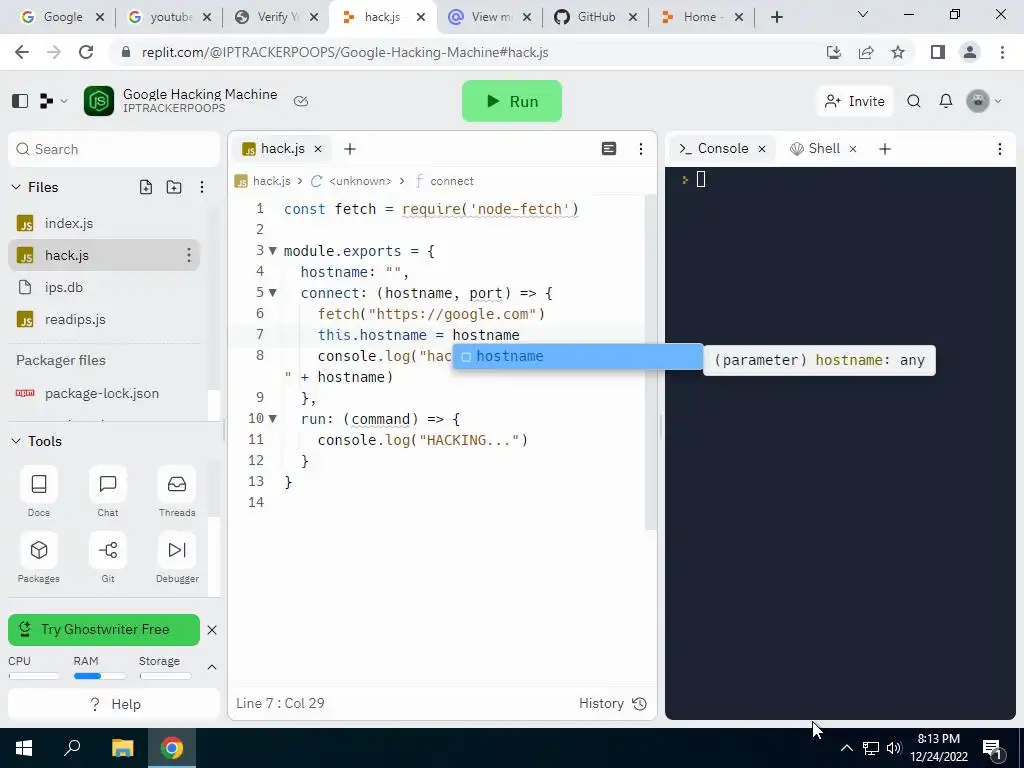1024x768 pixels.
Task: Bookmark this page star icon
Action: click(x=898, y=52)
